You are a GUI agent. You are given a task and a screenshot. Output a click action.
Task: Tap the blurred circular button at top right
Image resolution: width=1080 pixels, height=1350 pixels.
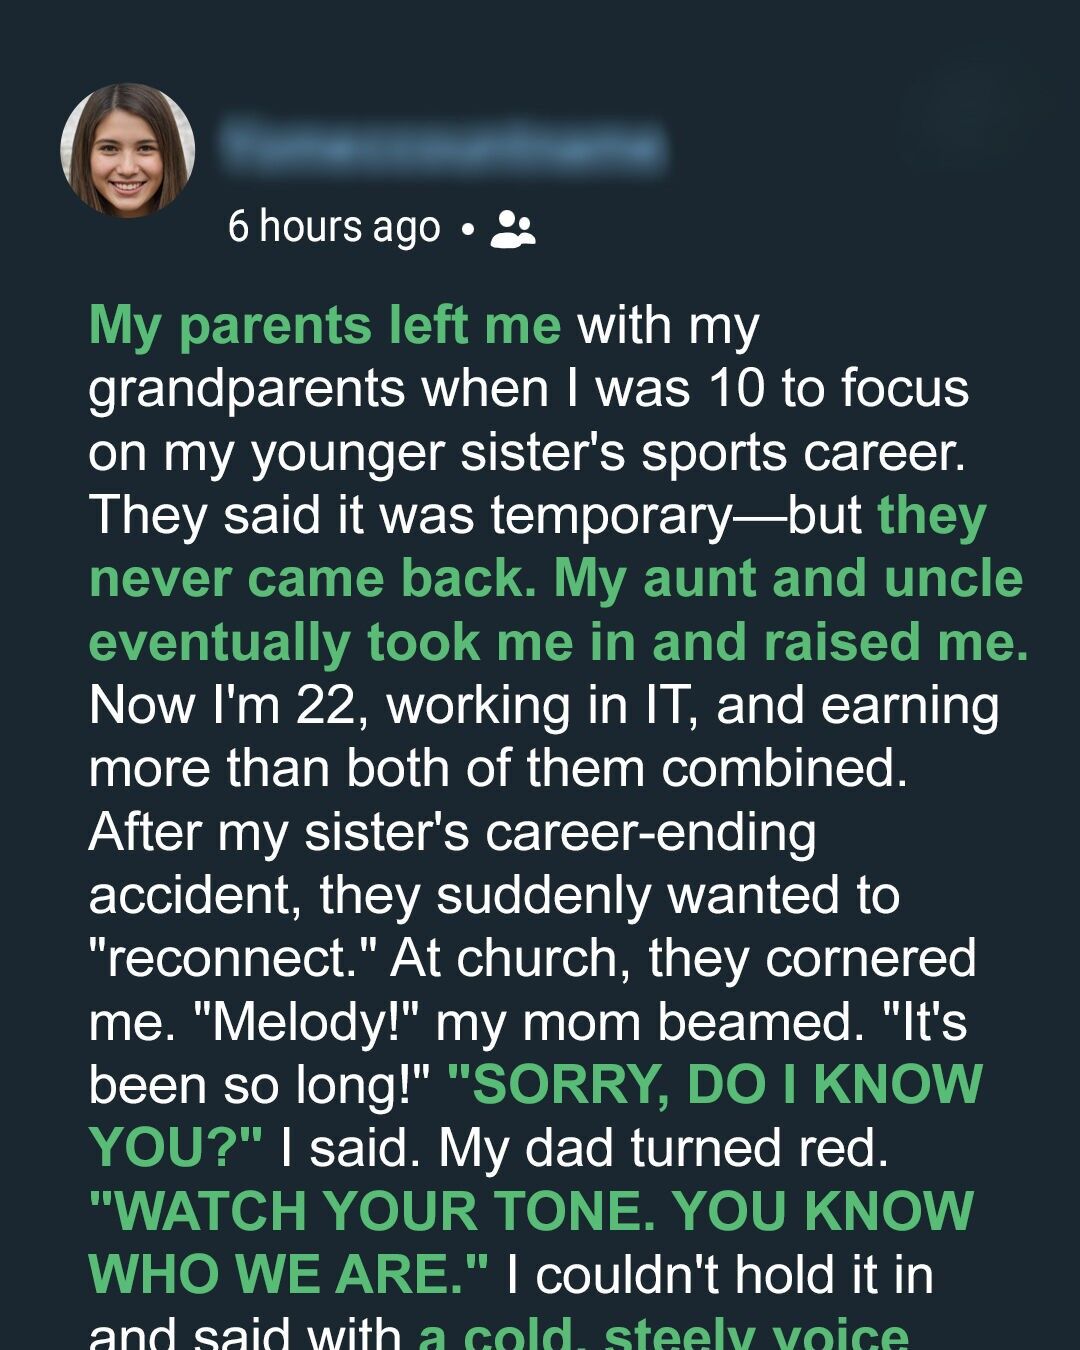[967, 118]
